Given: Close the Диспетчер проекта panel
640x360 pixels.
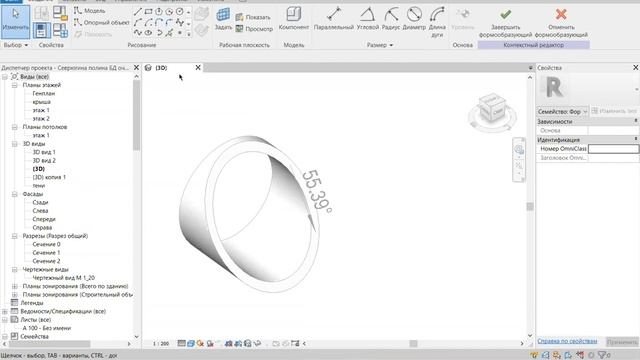Looking at the screenshot, I should click(x=136, y=68).
